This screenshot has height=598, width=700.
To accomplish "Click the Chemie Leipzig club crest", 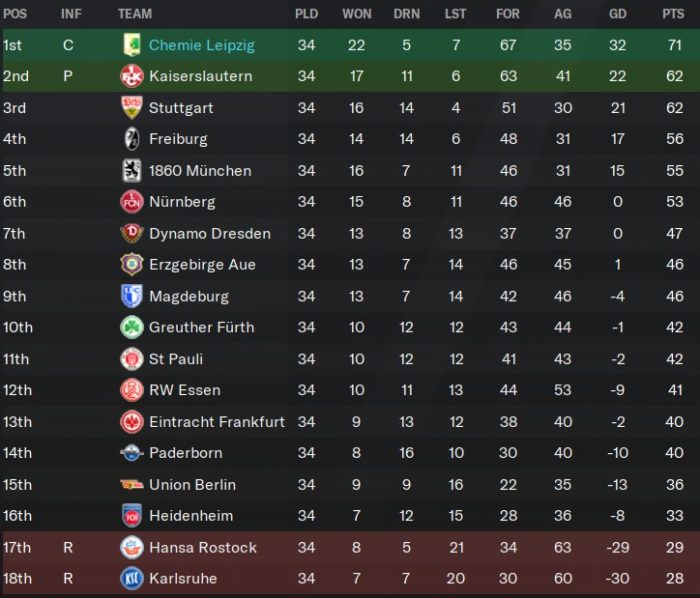I will [x=132, y=45].
